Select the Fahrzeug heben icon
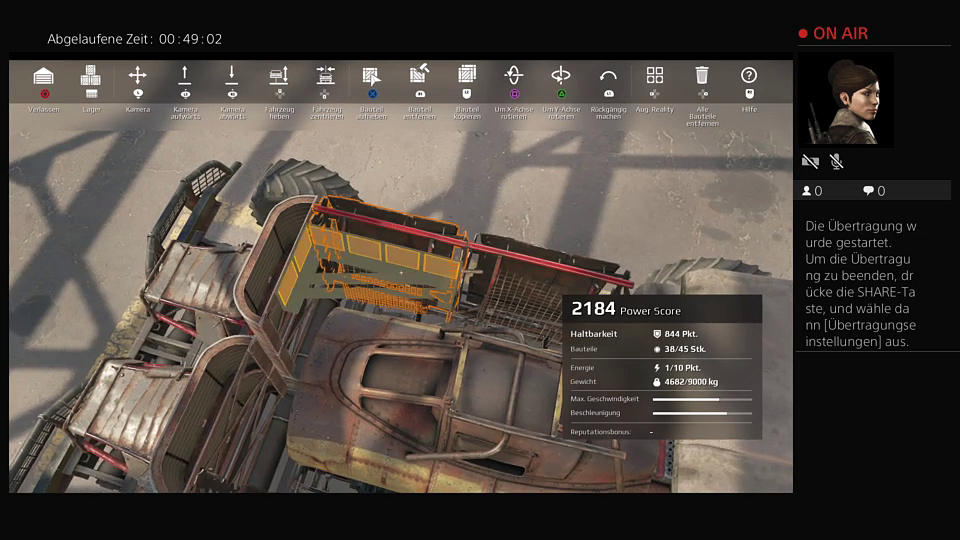Viewport: 960px width, 540px height. pos(279,77)
